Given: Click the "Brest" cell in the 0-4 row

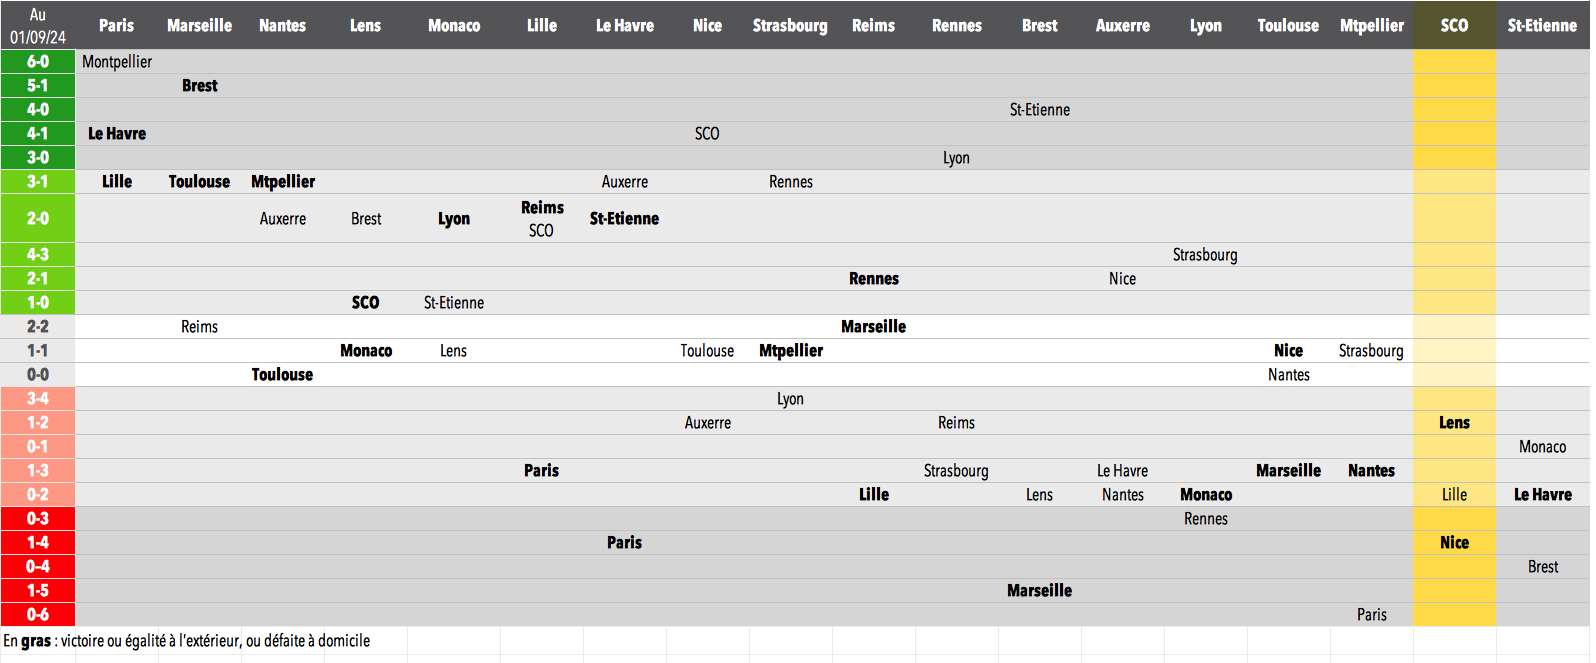Looking at the screenshot, I should pos(1542,567).
